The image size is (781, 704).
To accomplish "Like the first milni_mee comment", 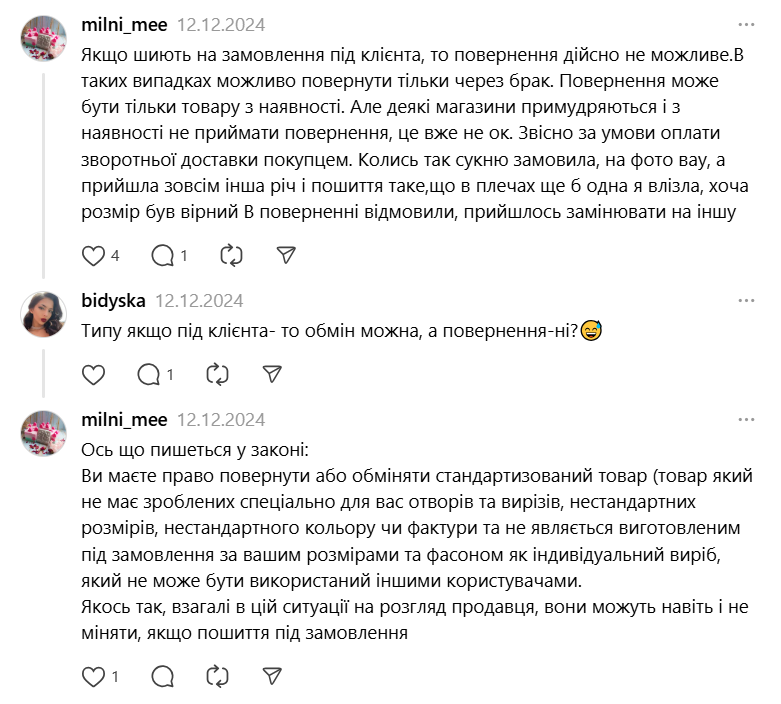I will click(x=93, y=255).
